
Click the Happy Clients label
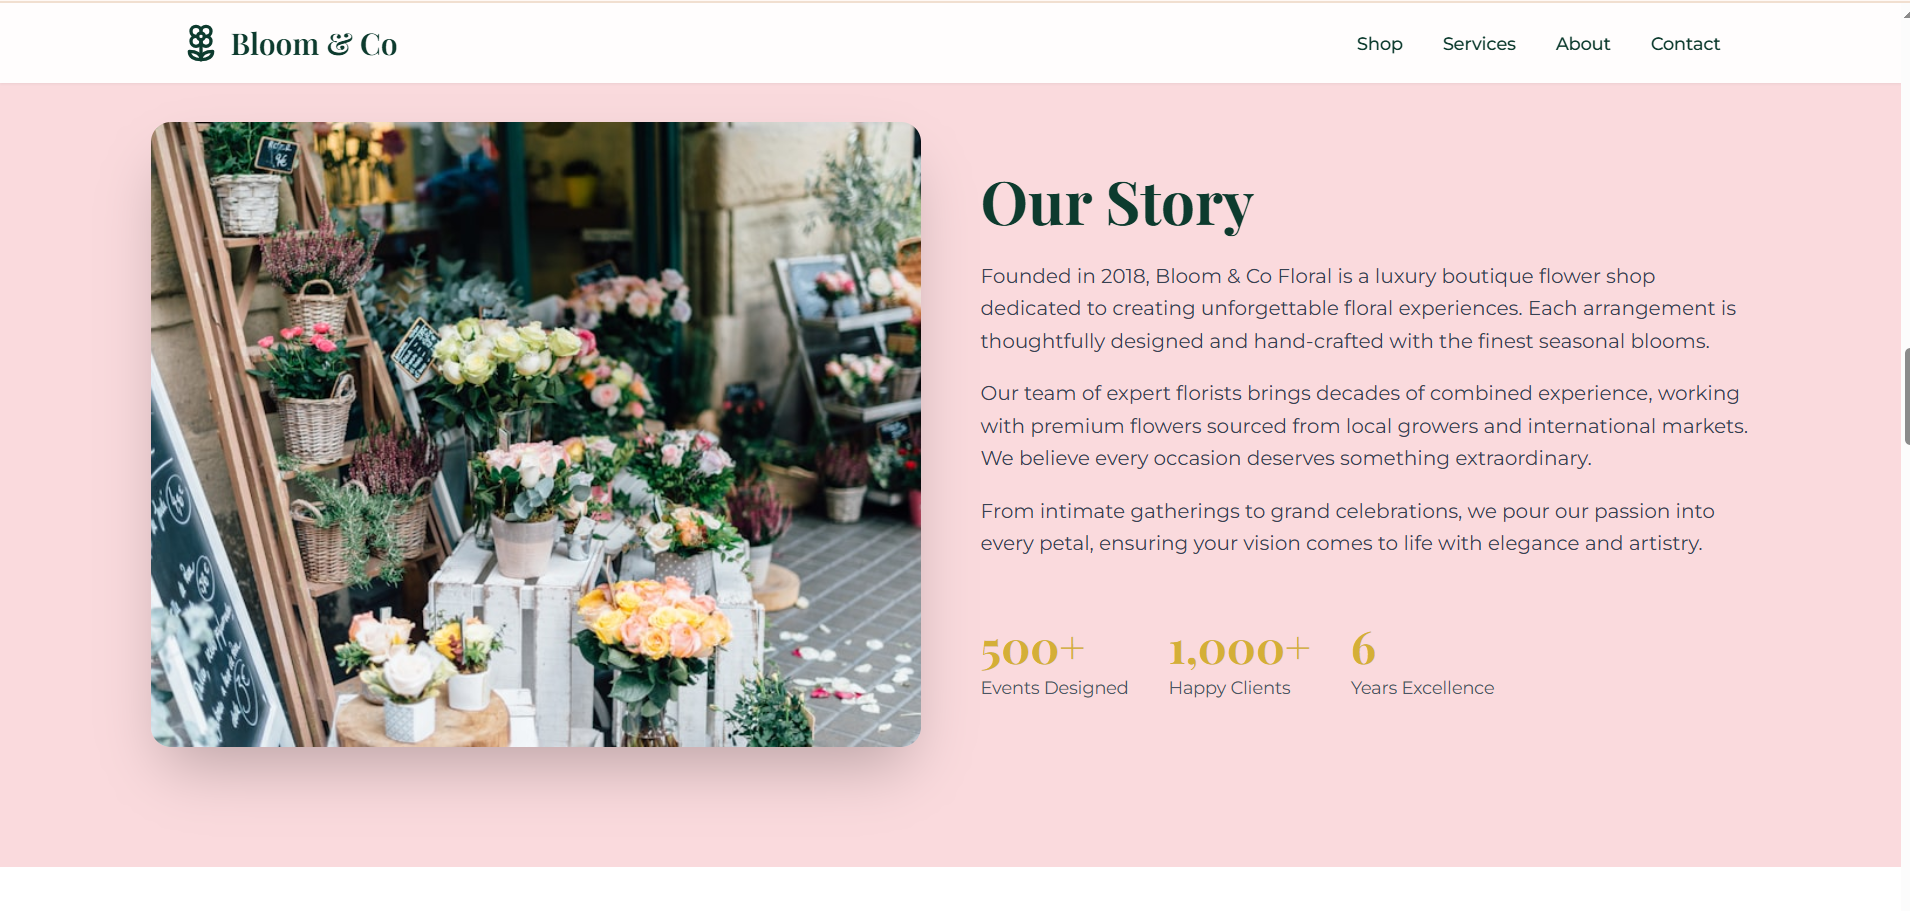point(1229,688)
